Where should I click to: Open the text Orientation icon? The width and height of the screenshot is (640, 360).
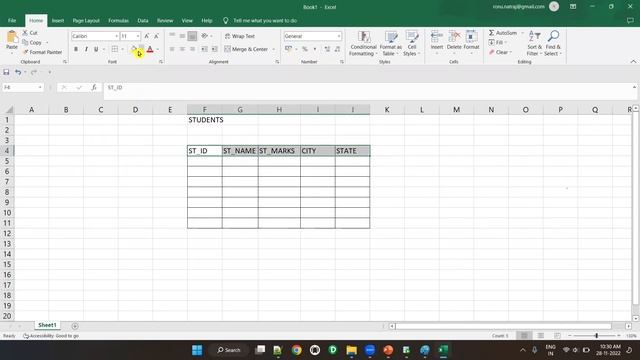point(204,36)
